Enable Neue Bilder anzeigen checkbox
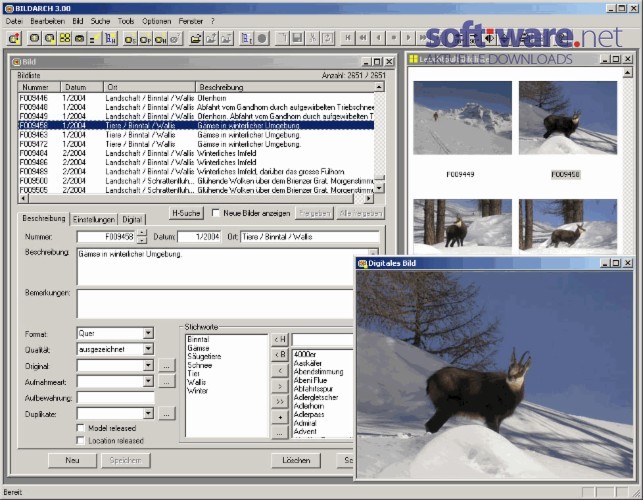643x500 pixels. coord(216,213)
